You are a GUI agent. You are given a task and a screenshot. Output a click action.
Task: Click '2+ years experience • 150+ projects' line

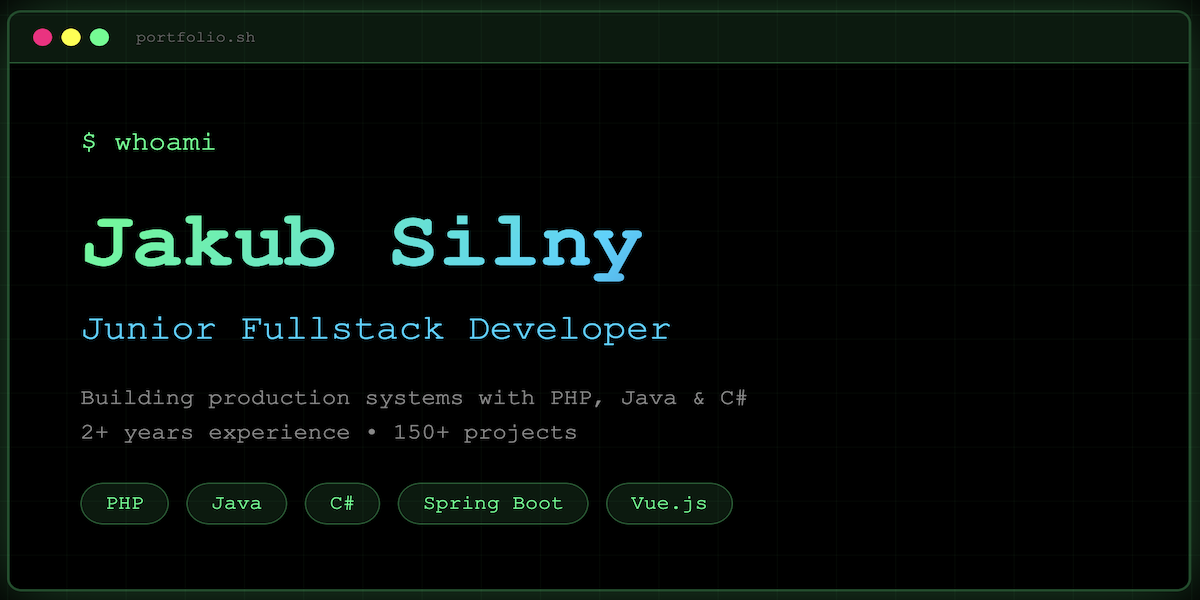329,433
